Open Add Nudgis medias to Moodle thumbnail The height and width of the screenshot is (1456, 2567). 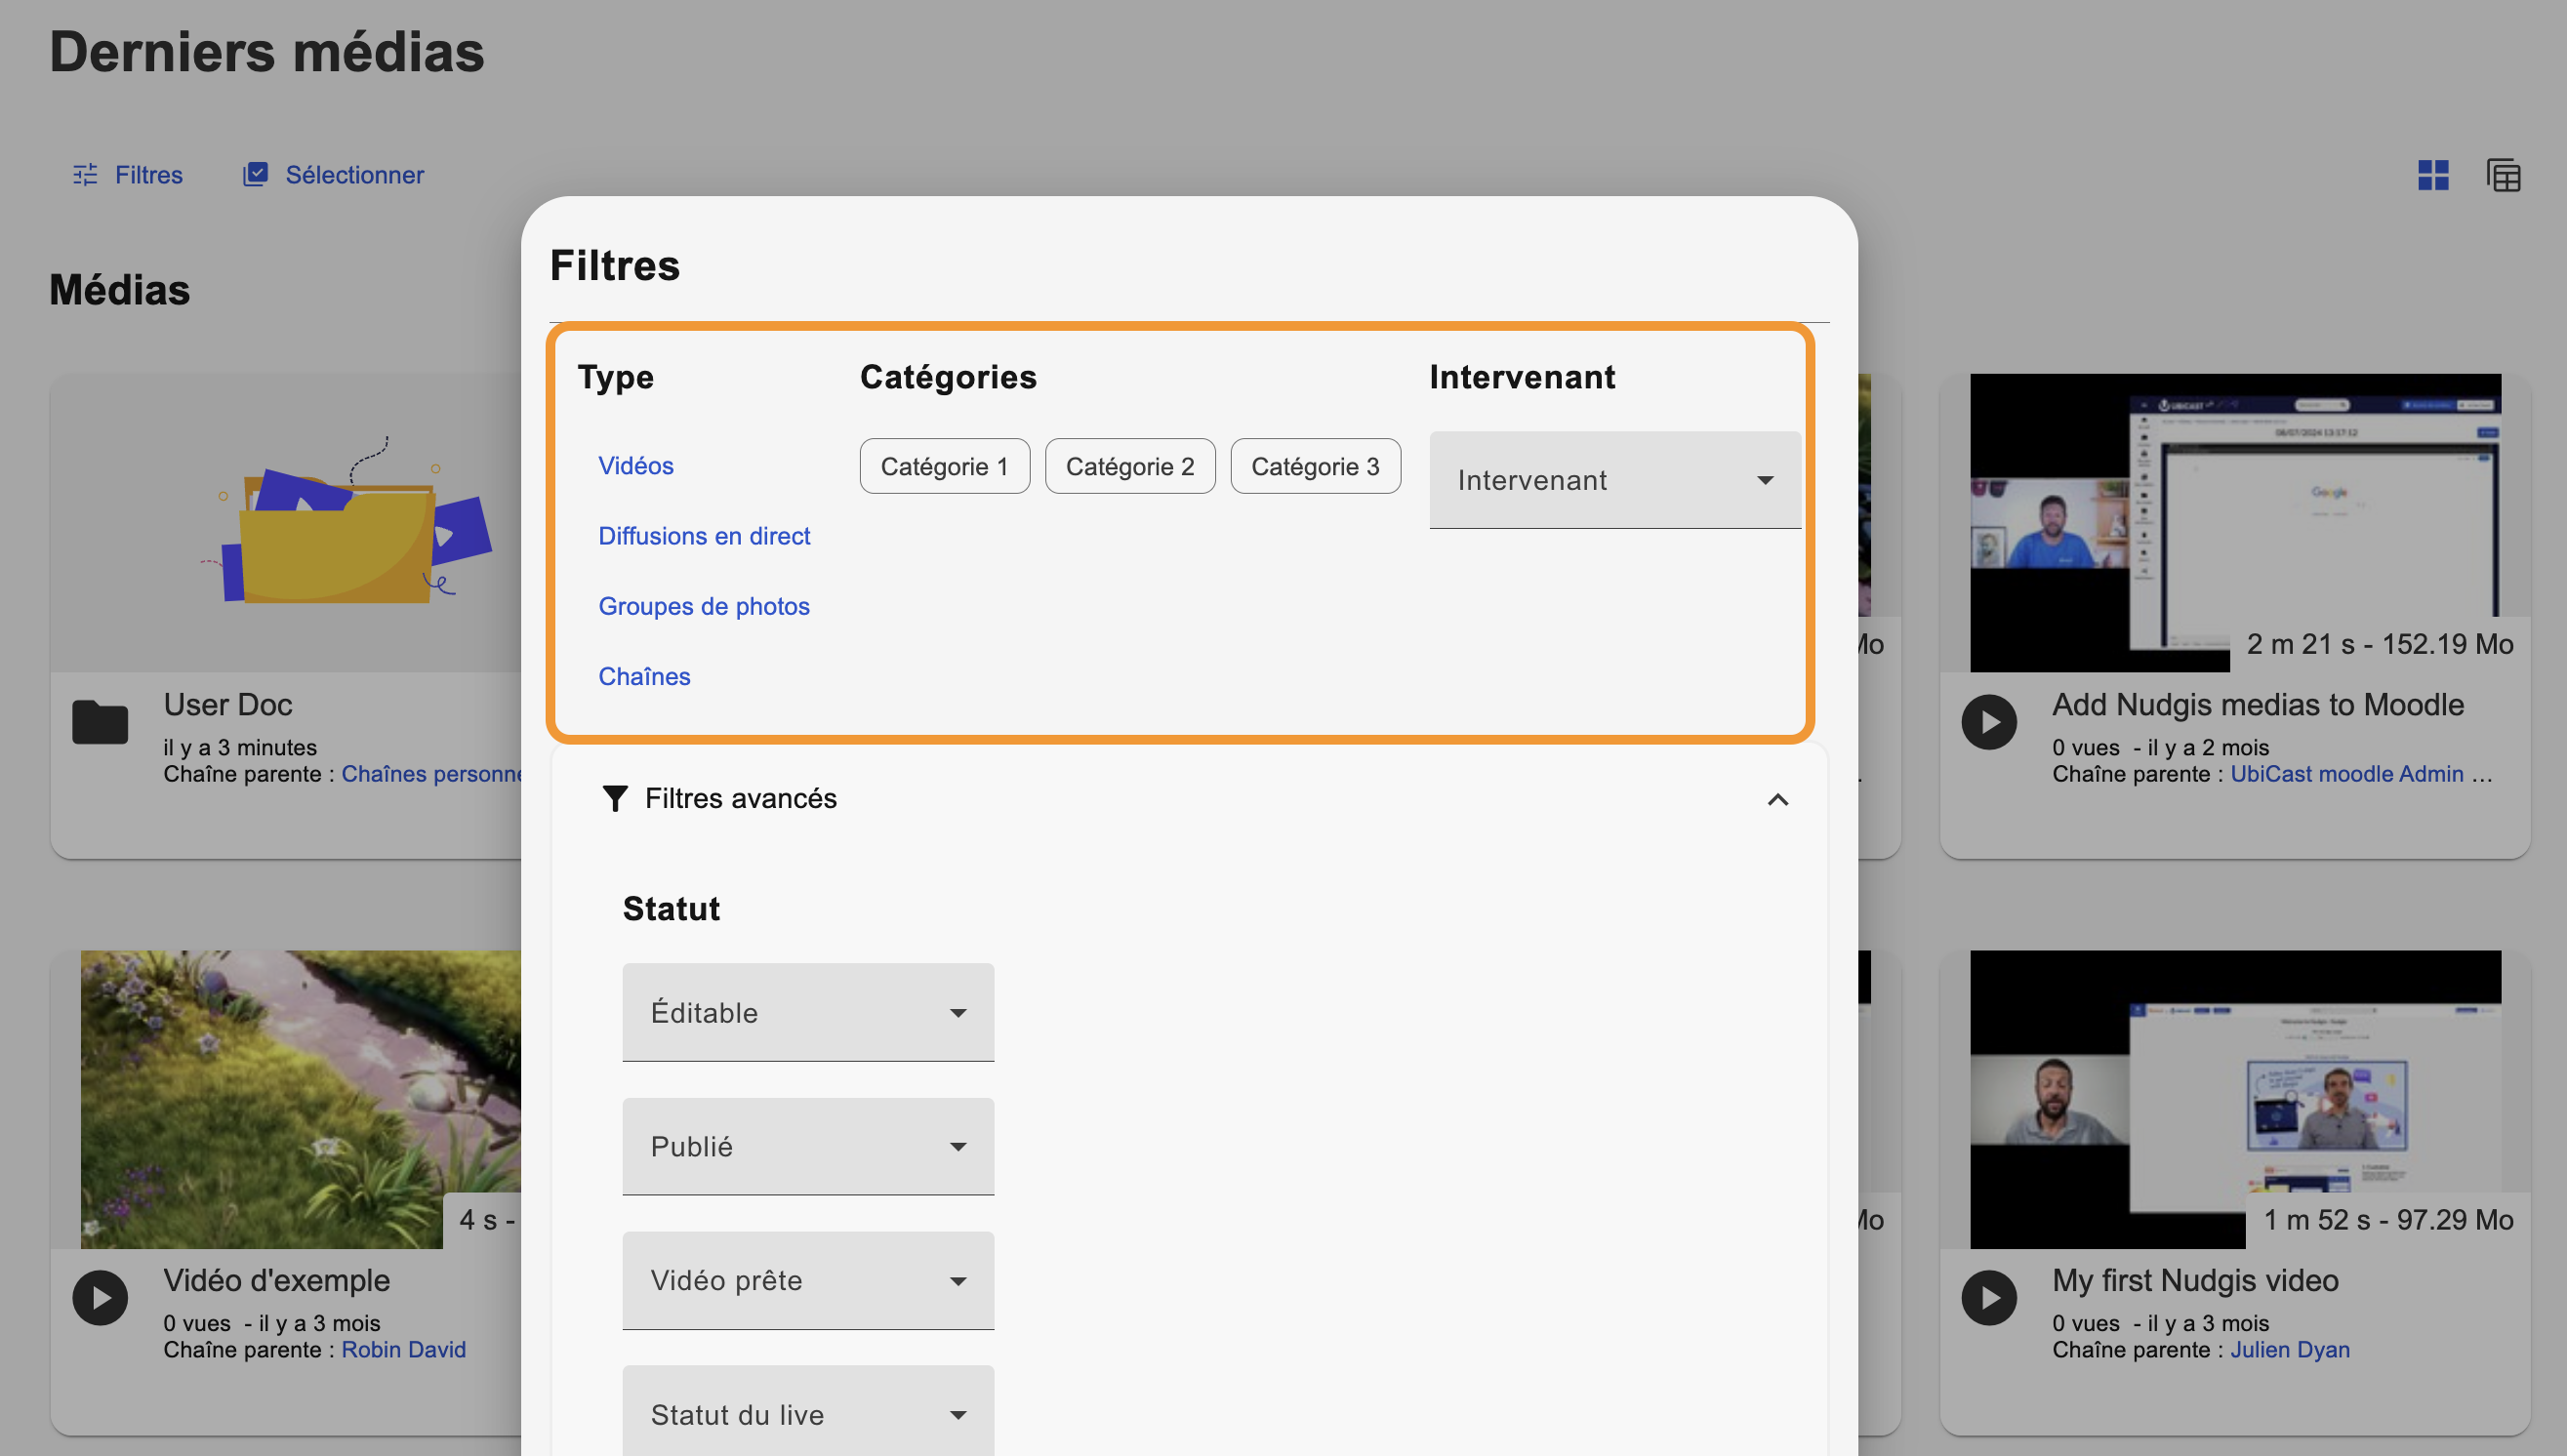pyautogui.click(x=2235, y=523)
